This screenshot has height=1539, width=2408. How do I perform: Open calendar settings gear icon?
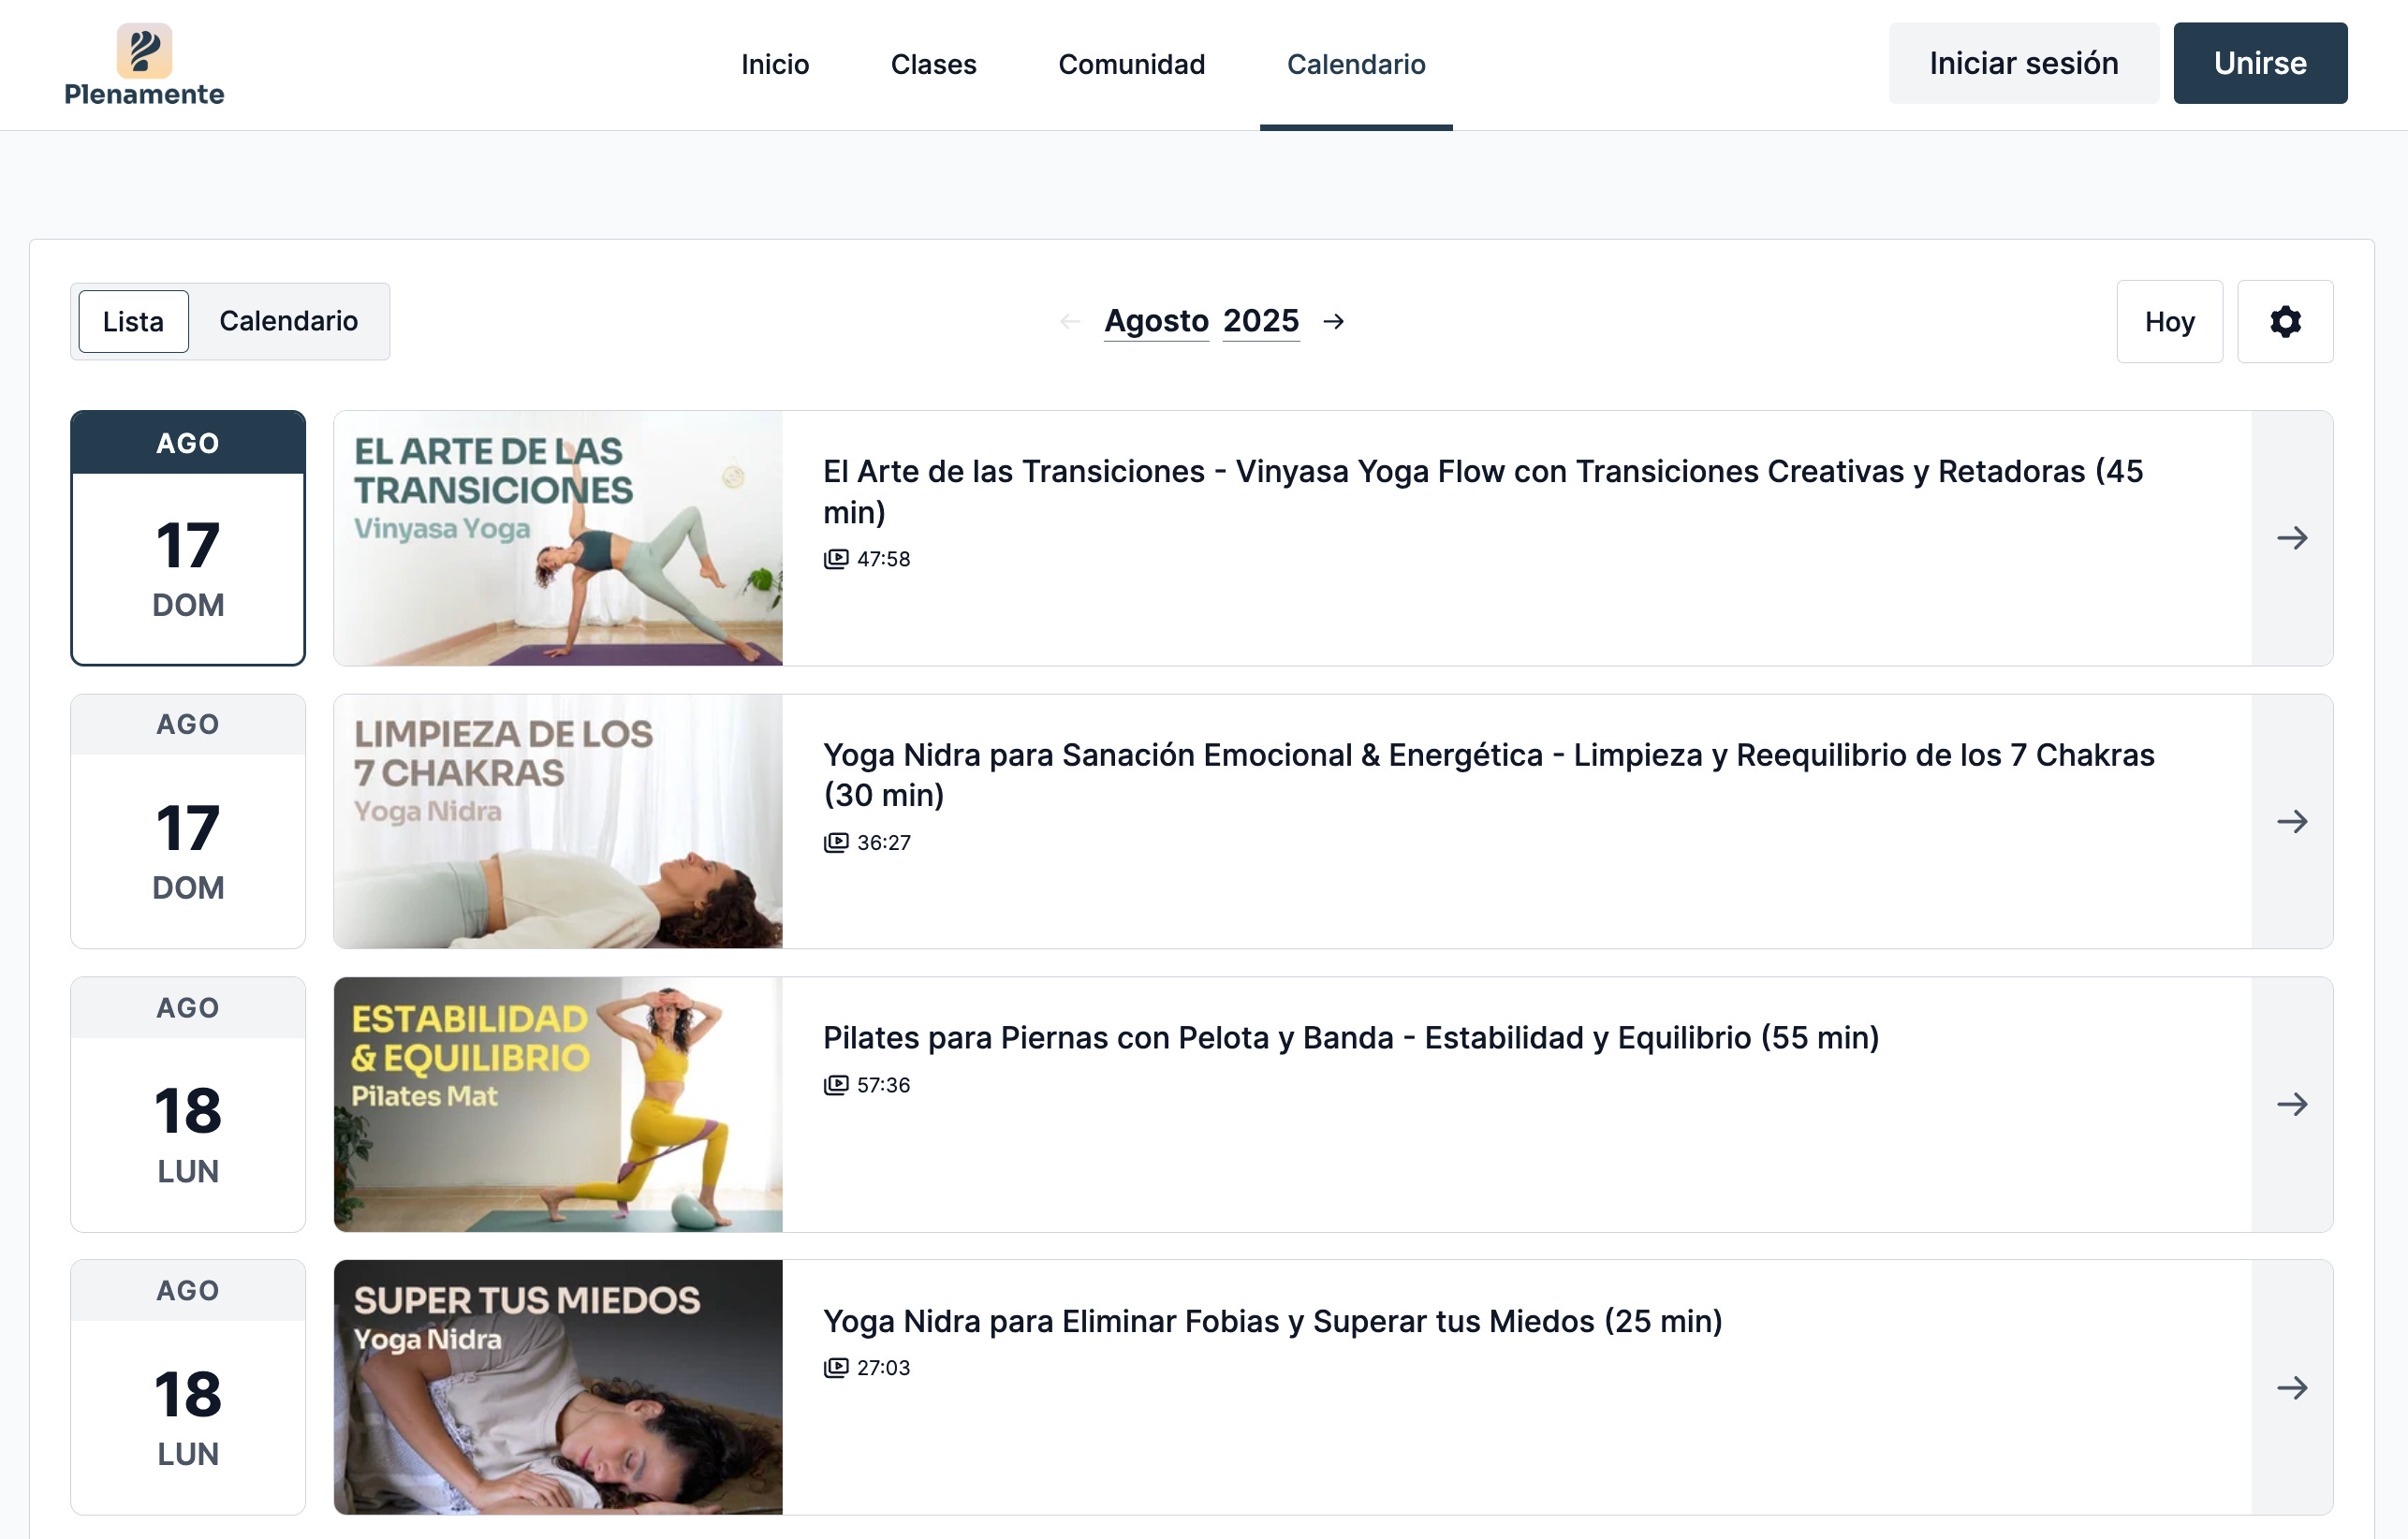click(2284, 322)
